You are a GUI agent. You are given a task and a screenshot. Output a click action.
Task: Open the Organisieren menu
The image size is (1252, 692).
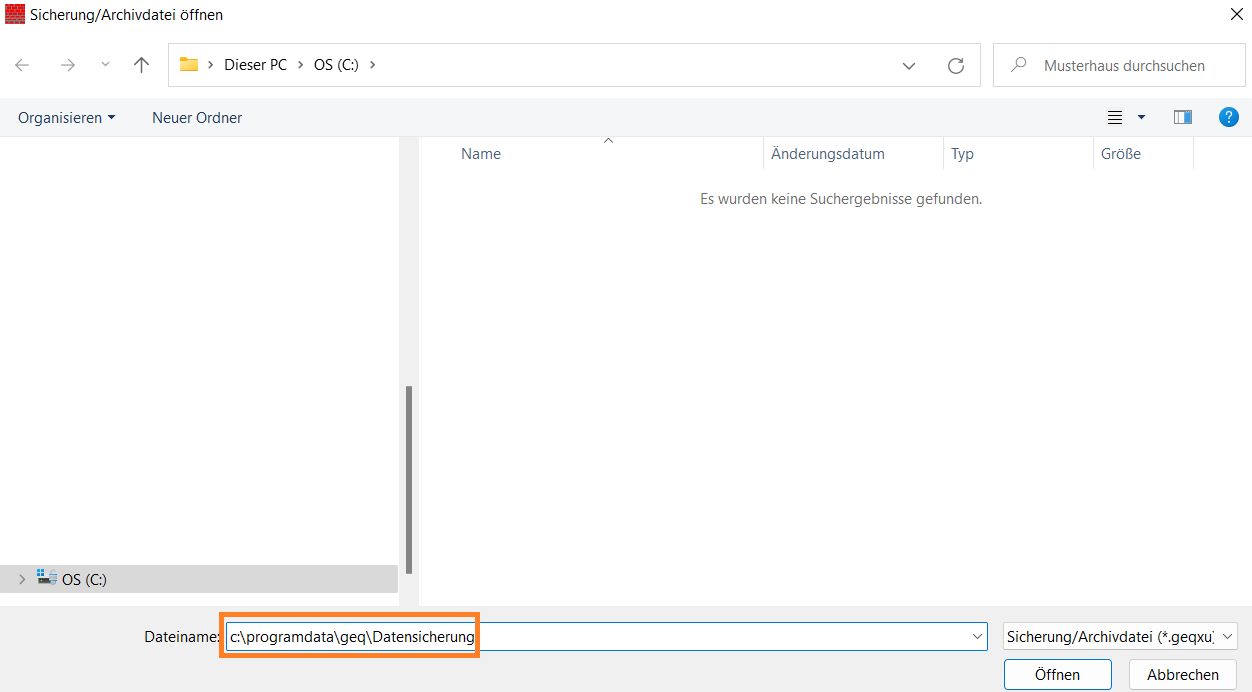[x=66, y=117]
